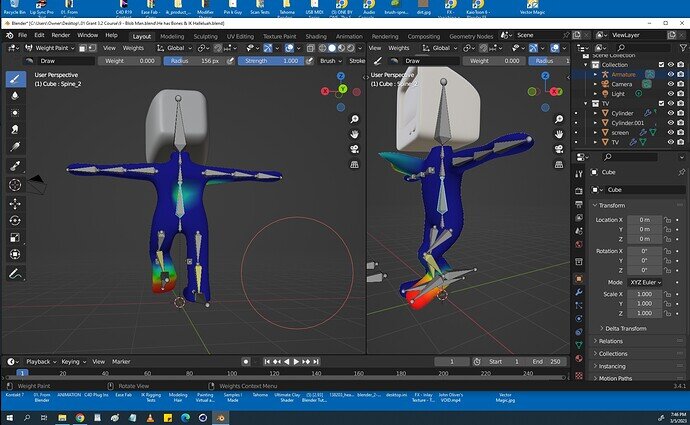Switch to the Modeling workspace tab
Viewport: 690px width, 425px height.
[x=172, y=37]
